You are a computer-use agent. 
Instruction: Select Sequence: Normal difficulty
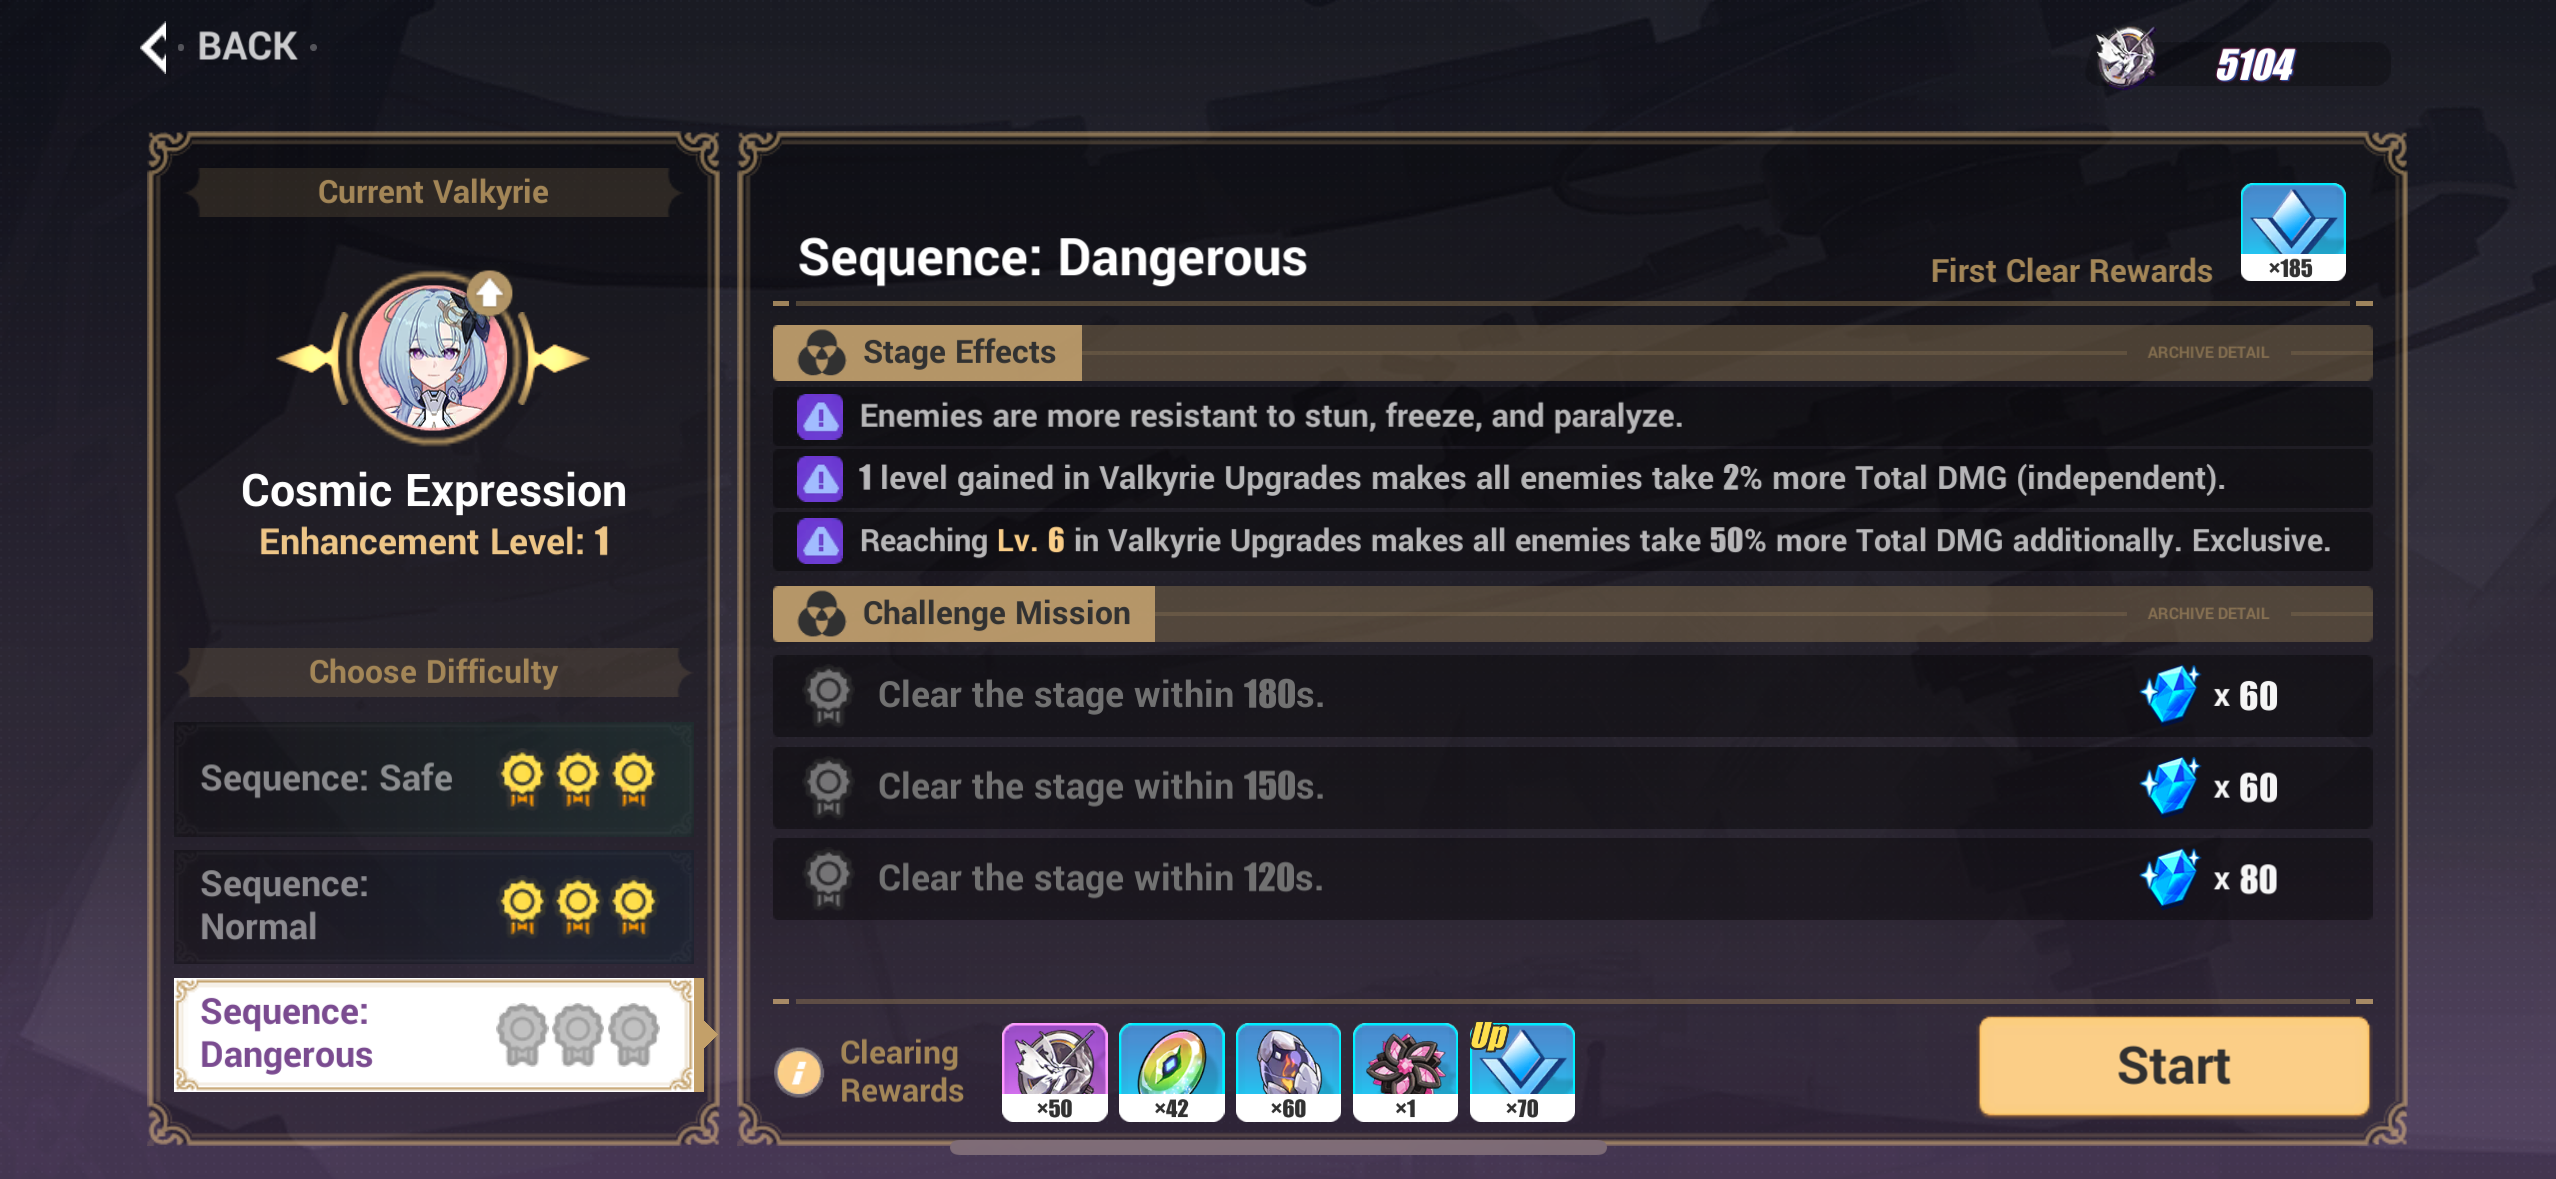click(433, 905)
